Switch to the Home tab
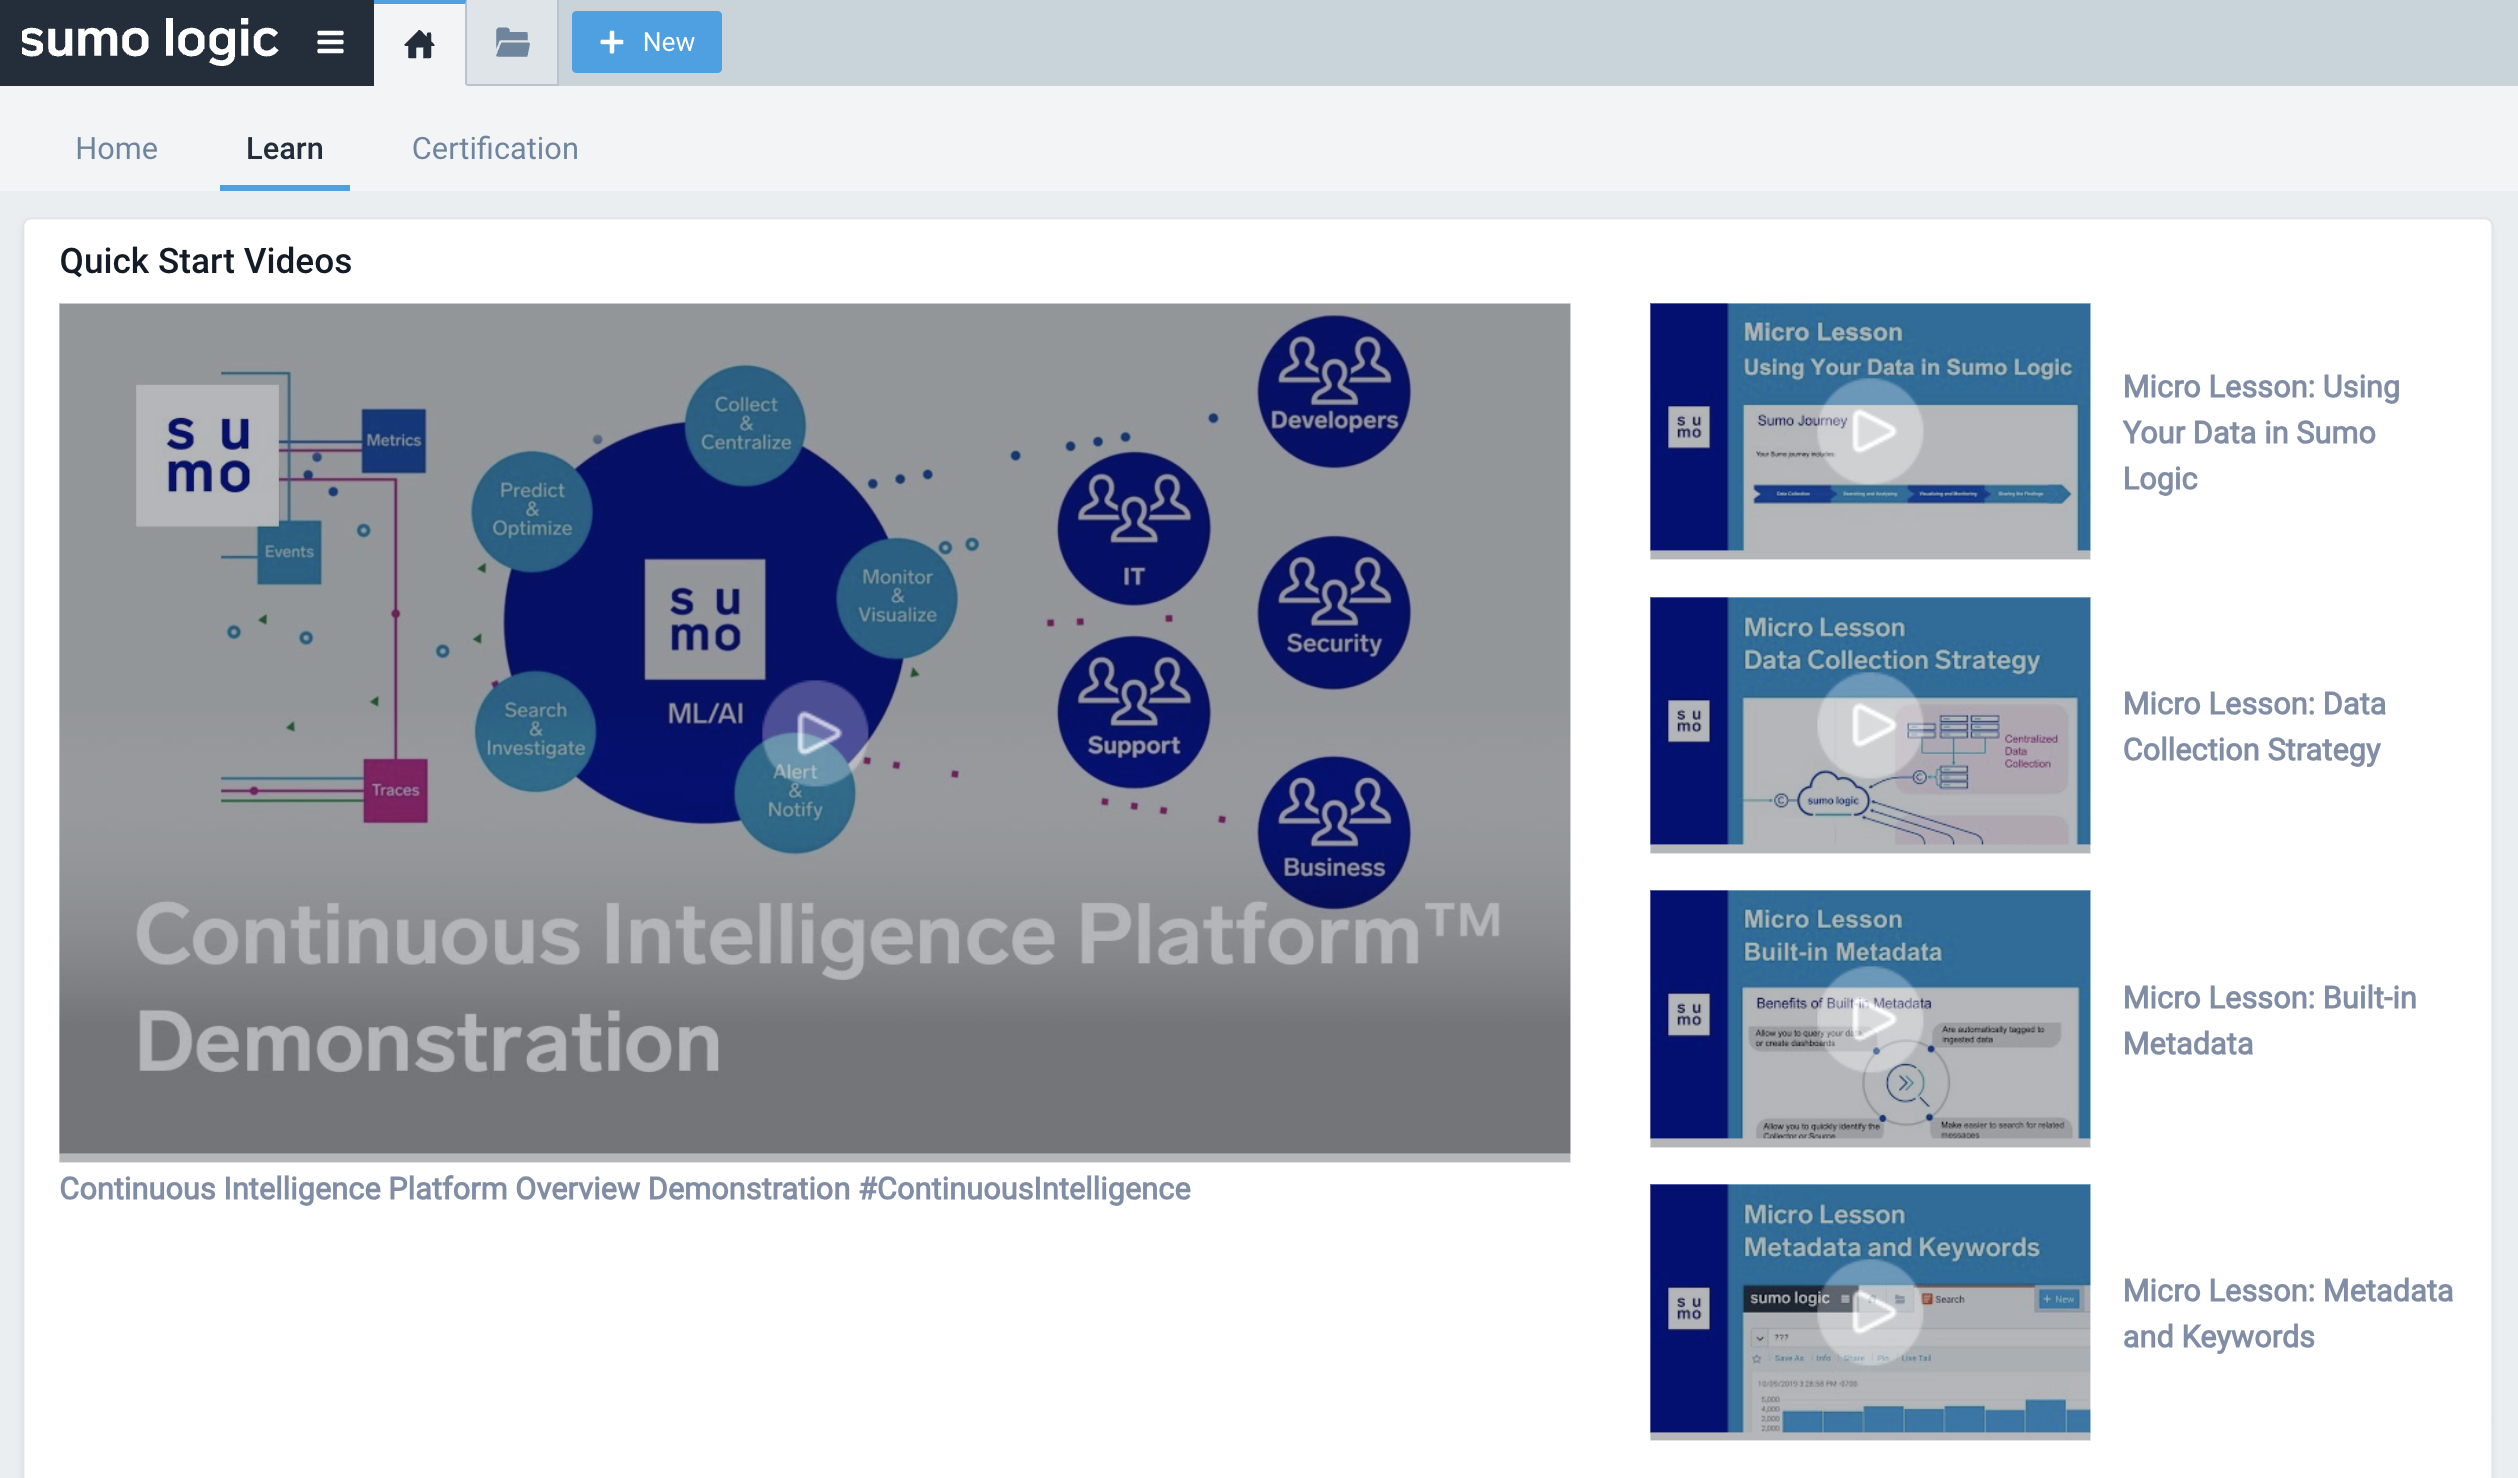Image resolution: width=2518 pixels, height=1478 pixels. pos(116,148)
